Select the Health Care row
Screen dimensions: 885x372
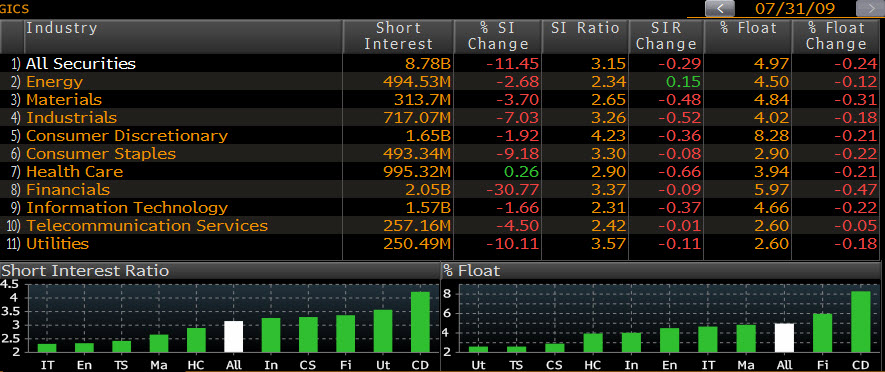click(442, 172)
